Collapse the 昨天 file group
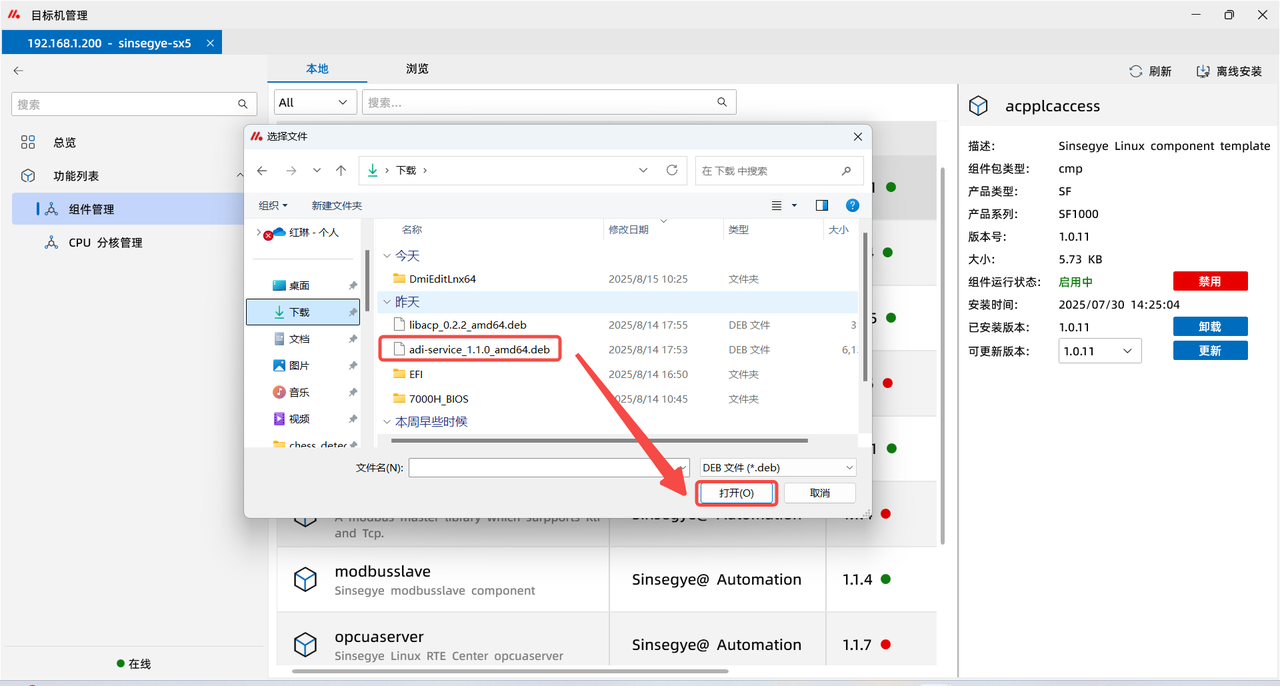Viewport: 1280px width, 686px height. (x=387, y=302)
